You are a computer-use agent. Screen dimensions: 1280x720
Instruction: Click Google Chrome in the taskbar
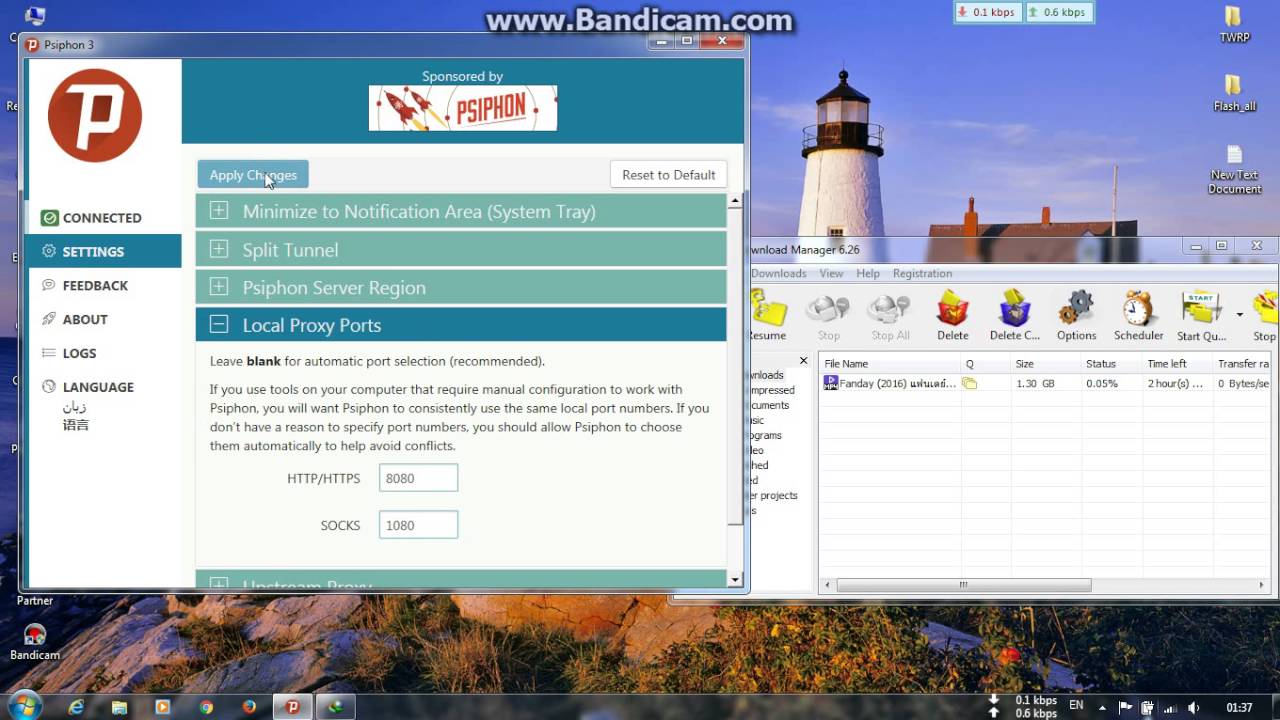[x=206, y=707]
